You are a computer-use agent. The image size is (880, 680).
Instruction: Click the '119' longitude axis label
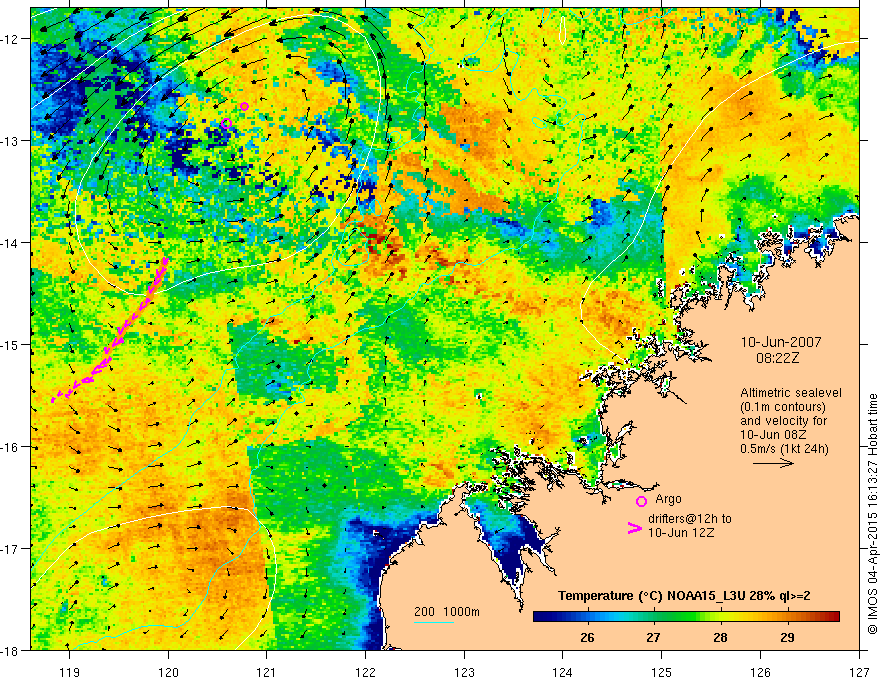point(70,672)
